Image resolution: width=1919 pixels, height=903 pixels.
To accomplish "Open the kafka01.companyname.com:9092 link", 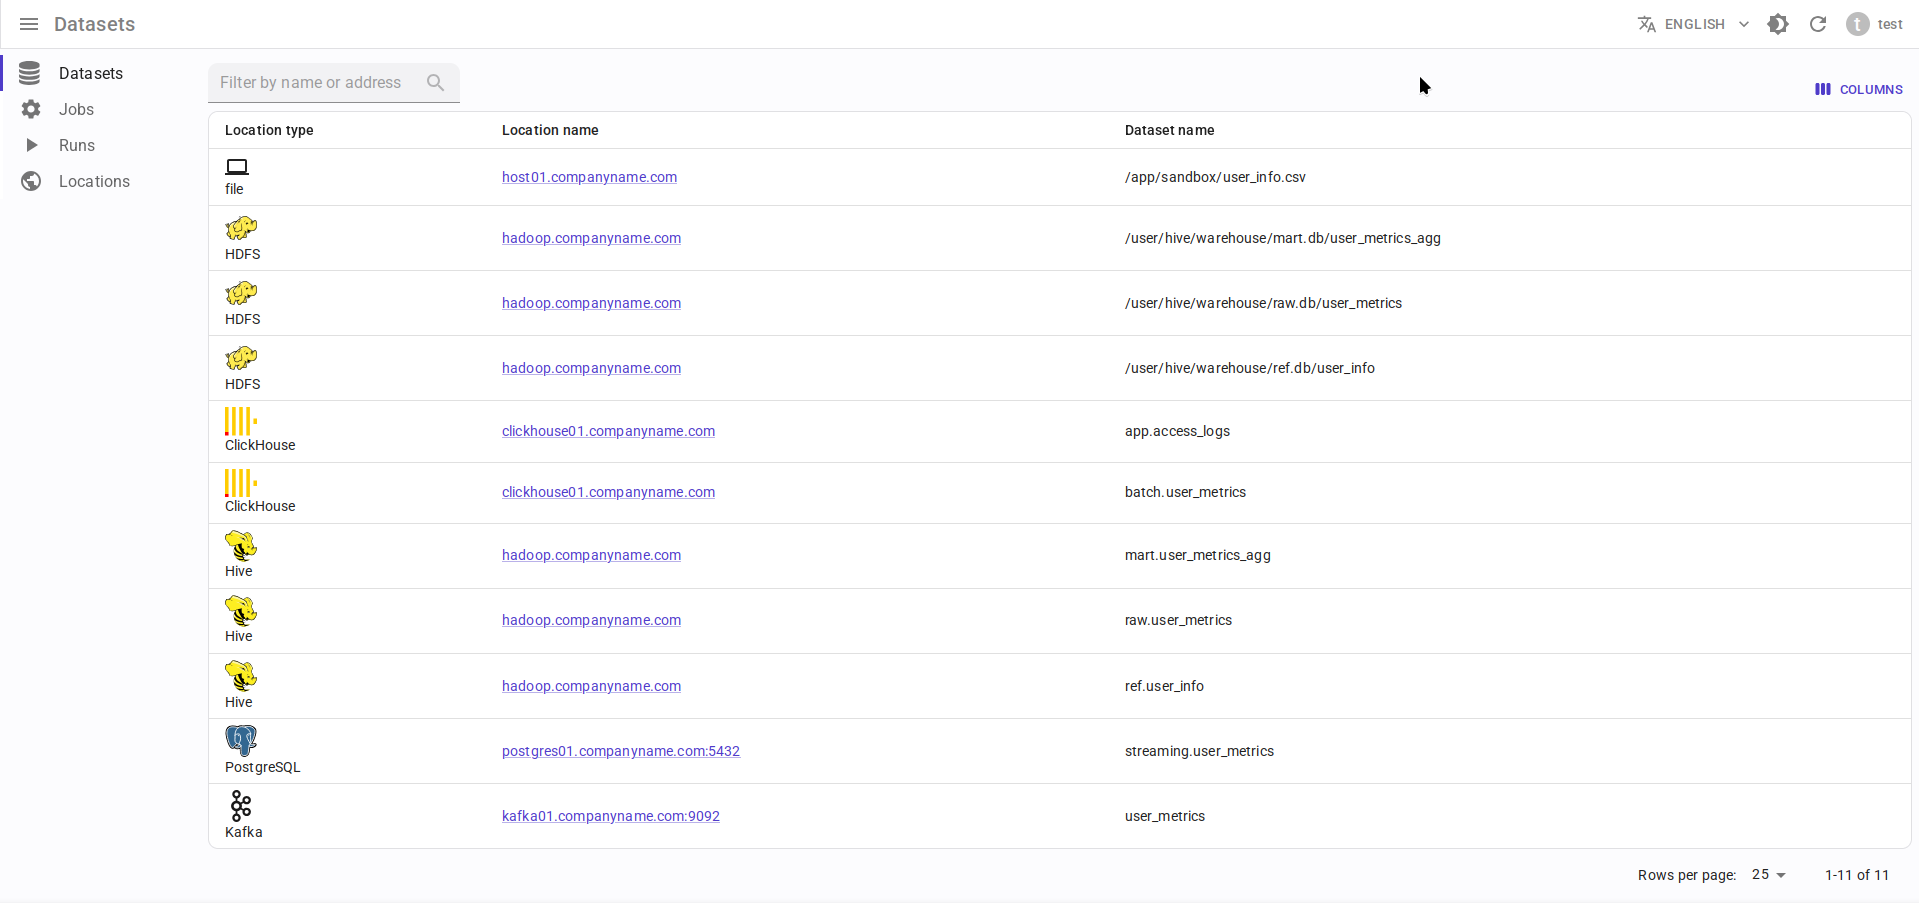I will 610,816.
